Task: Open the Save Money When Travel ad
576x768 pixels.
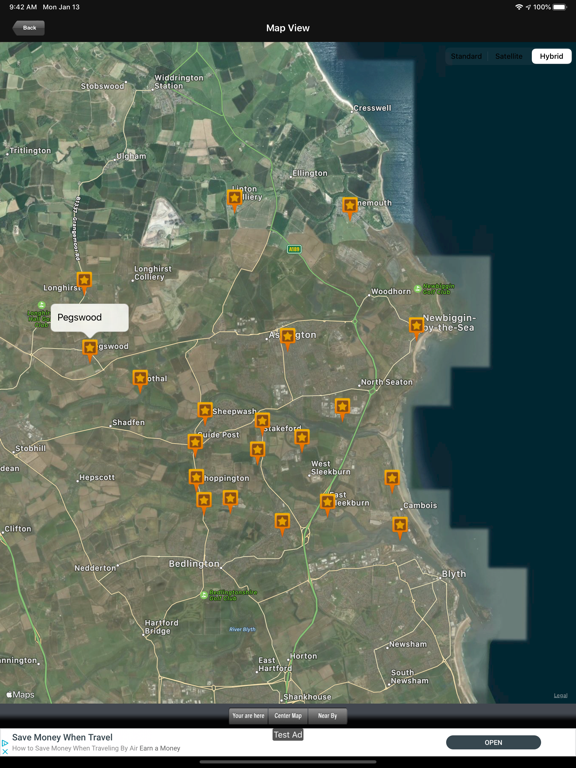Action: click(493, 743)
